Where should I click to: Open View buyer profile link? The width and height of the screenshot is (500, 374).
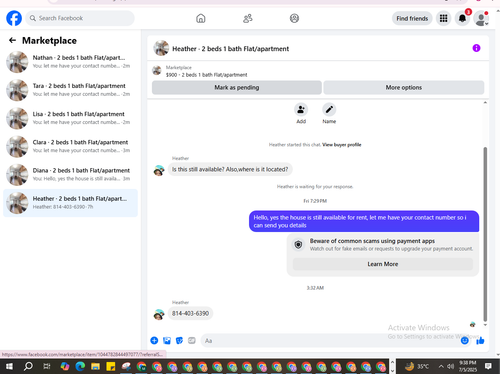click(x=342, y=145)
